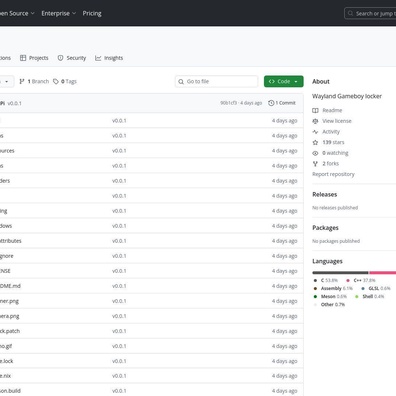The height and width of the screenshot is (396, 396).
Task: Click the v0.0.1 commit message beside .patch file
Action: (119, 331)
